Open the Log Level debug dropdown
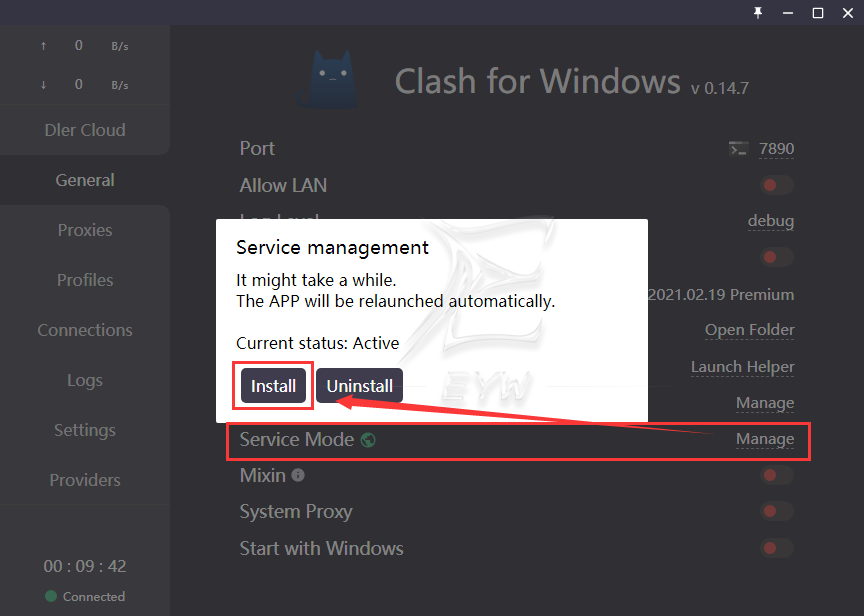Image resolution: width=864 pixels, height=616 pixels. click(x=770, y=221)
